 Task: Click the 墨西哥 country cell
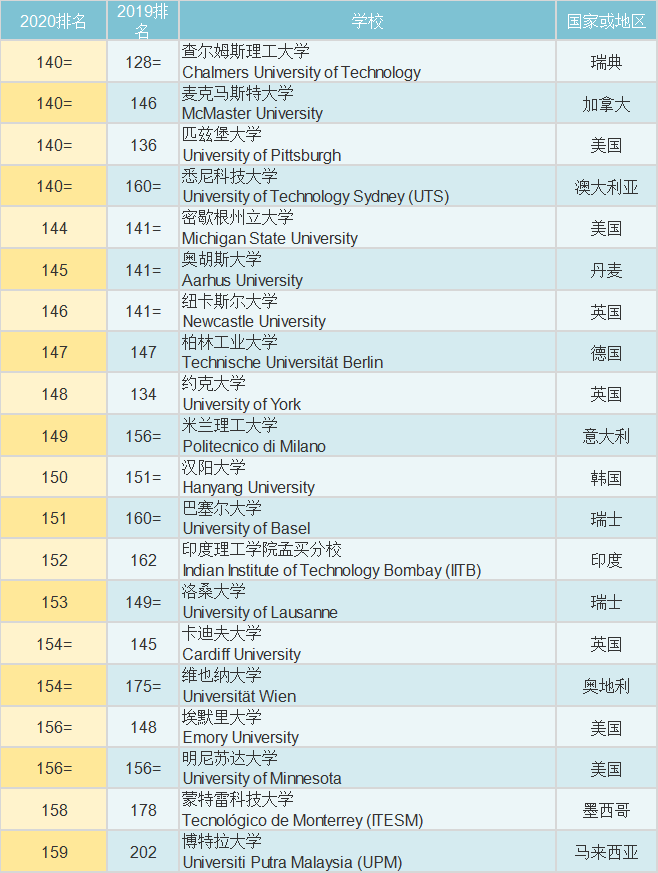606,810
